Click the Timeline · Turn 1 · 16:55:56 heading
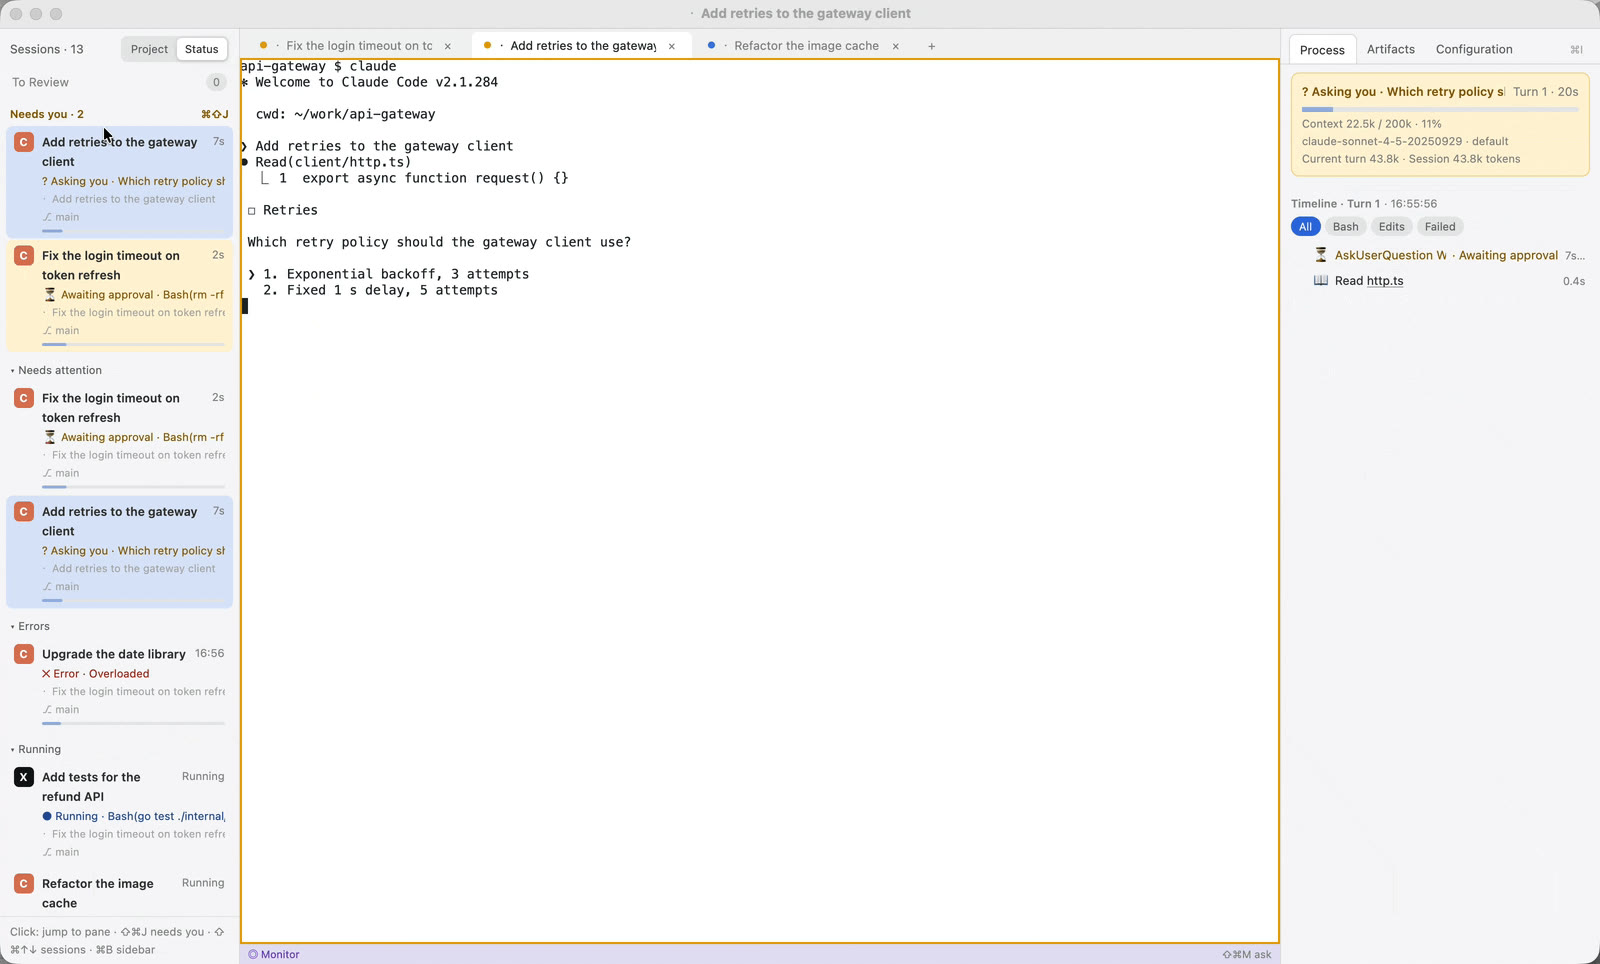 [x=1364, y=203]
